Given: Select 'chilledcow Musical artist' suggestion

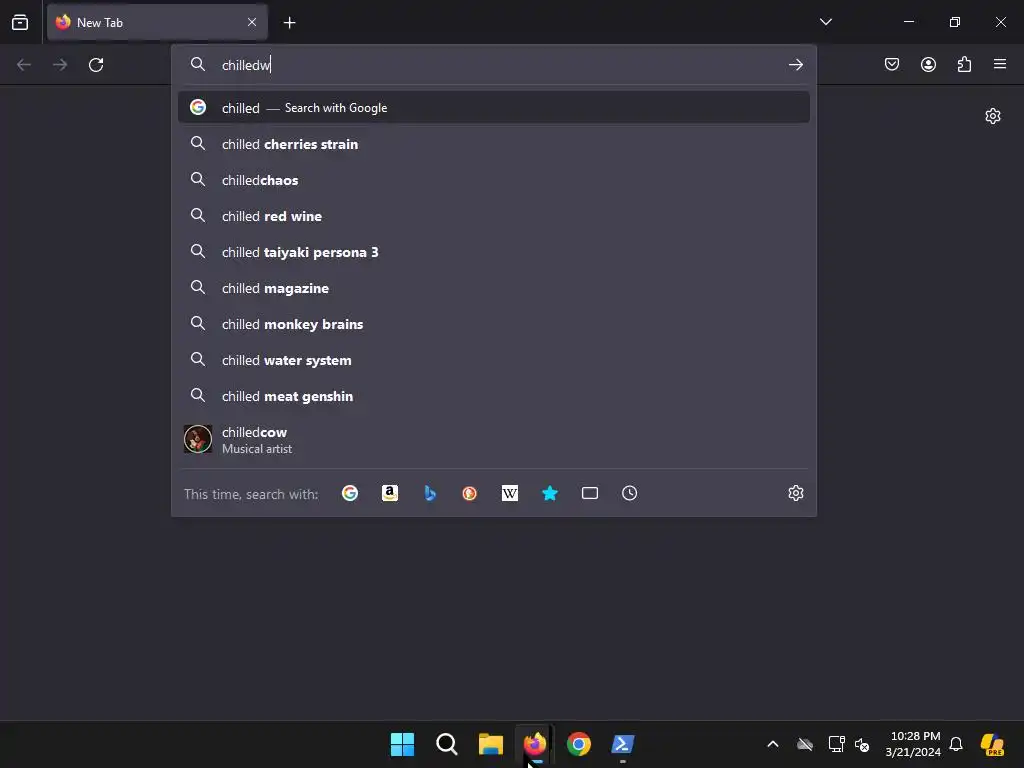Looking at the screenshot, I should coord(494,440).
